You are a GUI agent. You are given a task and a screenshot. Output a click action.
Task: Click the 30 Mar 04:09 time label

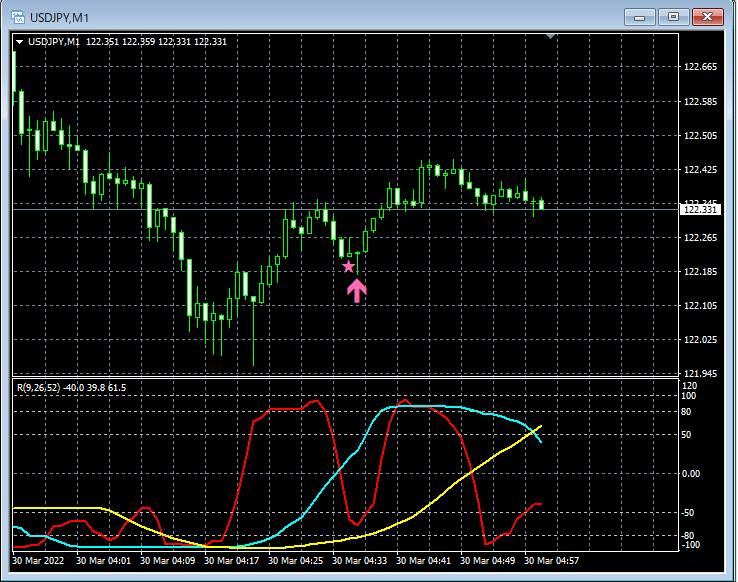click(167, 561)
